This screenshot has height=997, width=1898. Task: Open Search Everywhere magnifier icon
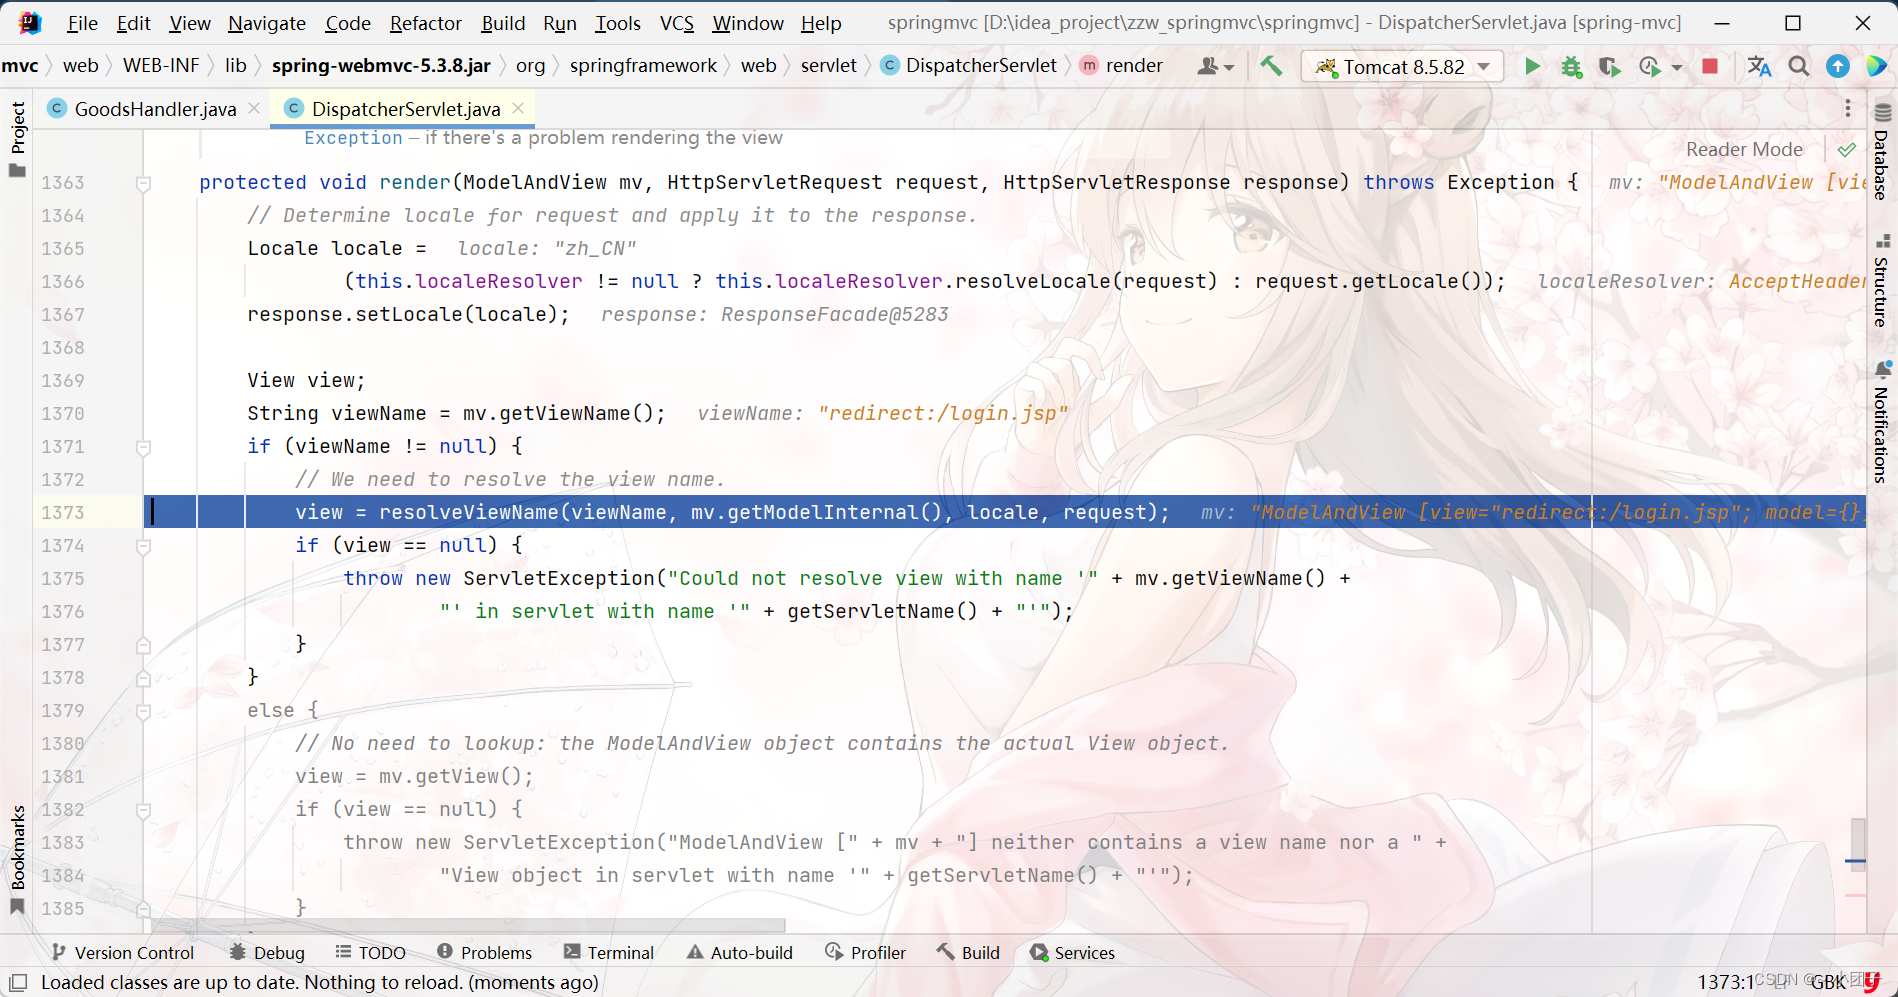click(1798, 66)
